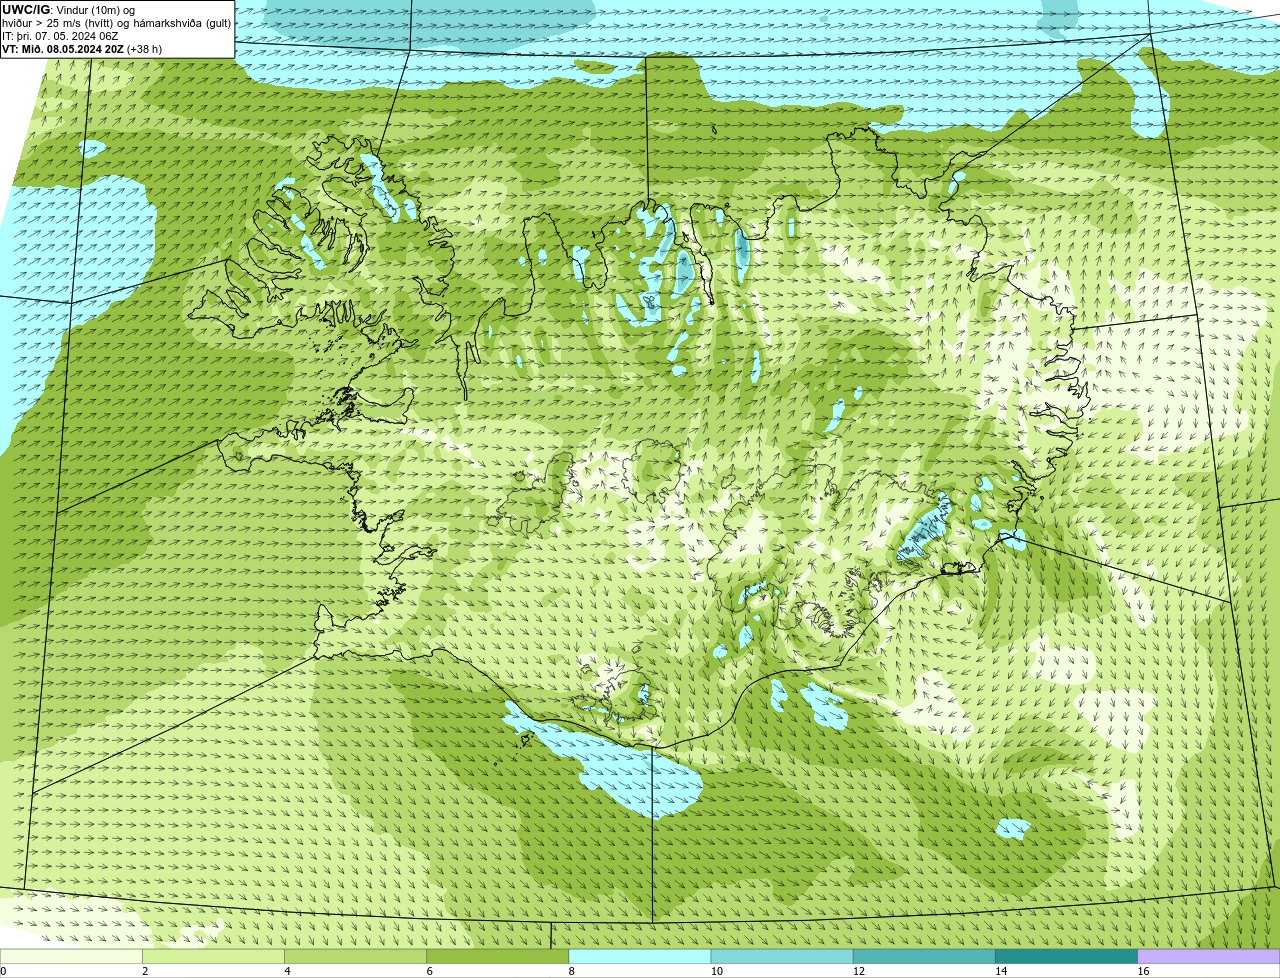Click the legend tick label "4"
The width and height of the screenshot is (1280, 978).
tap(287, 971)
